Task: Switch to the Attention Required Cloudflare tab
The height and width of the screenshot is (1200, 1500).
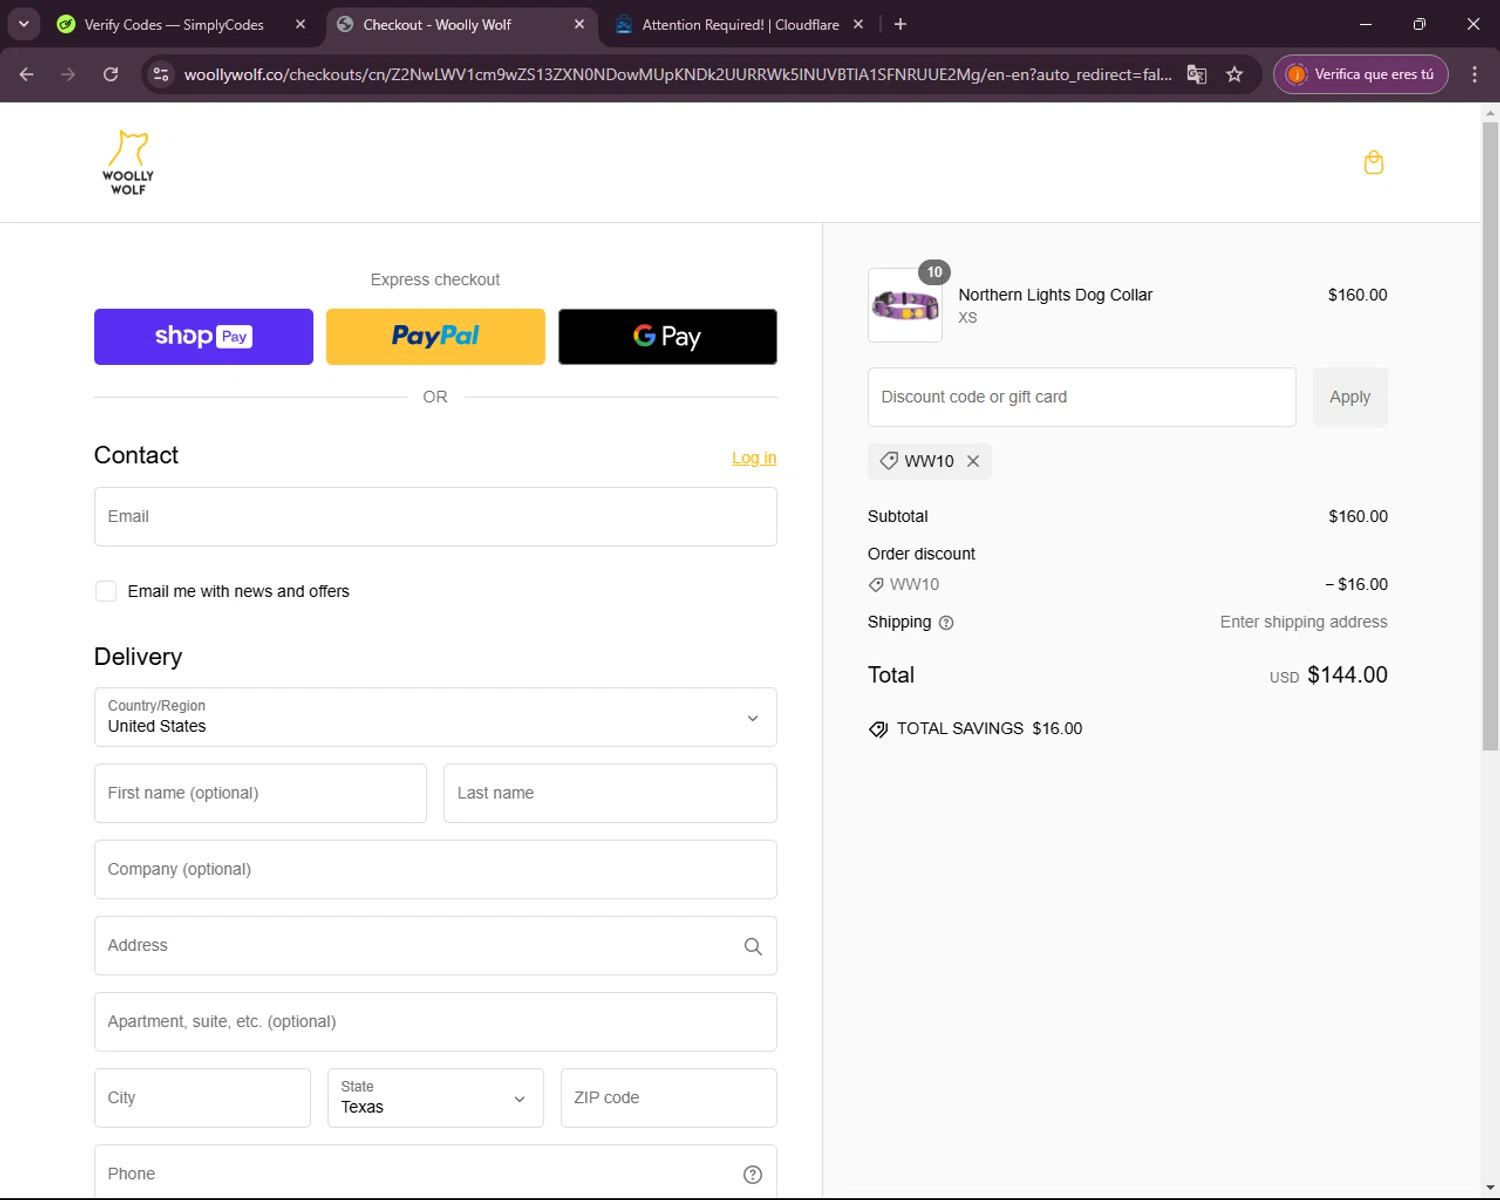Action: pyautogui.click(x=740, y=24)
